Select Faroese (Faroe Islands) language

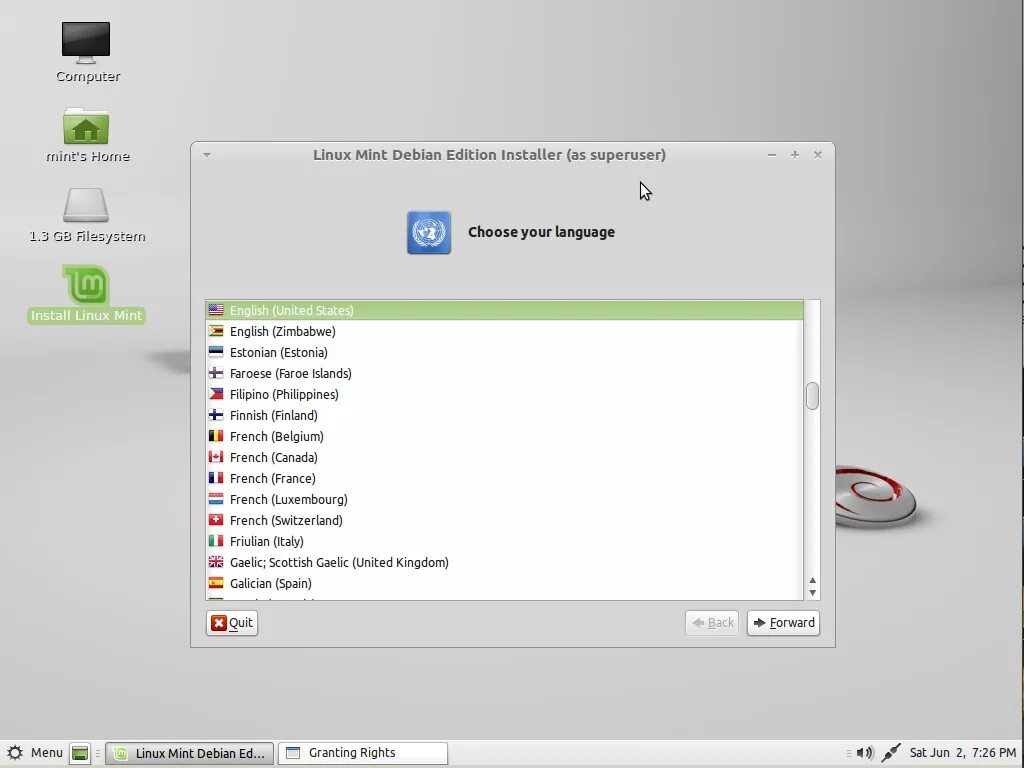coord(504,373)
